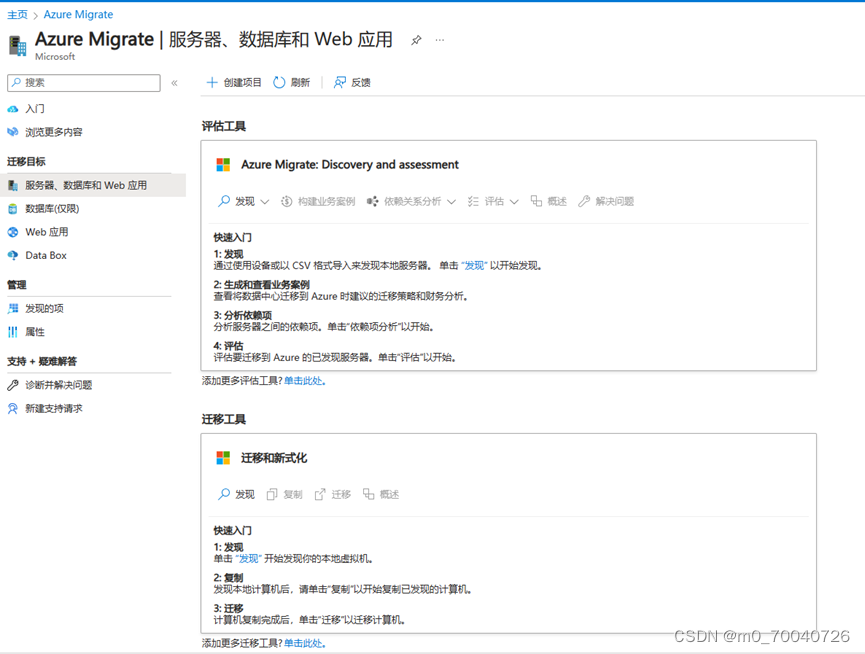Viewport: 865px width, 654px height.
Task: Click the 复制 icon in migration card
Action: [272, 494]
